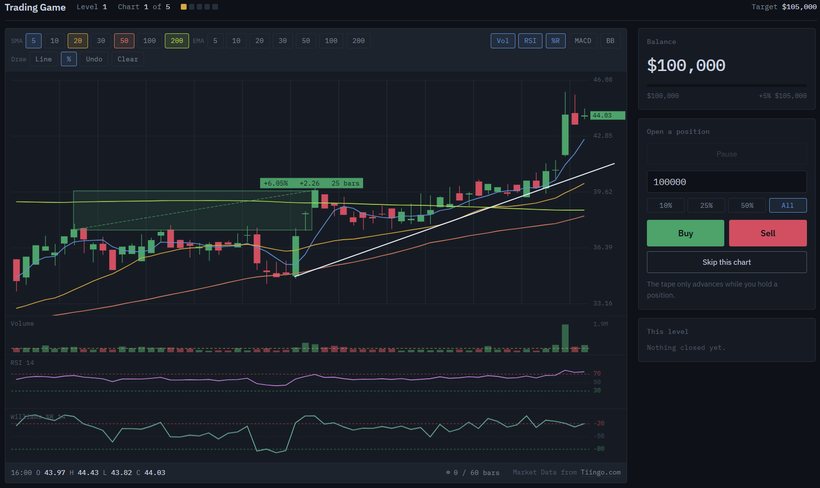Enable the SMA 100 moving average

pyautogui.click(x=150, y=41)
